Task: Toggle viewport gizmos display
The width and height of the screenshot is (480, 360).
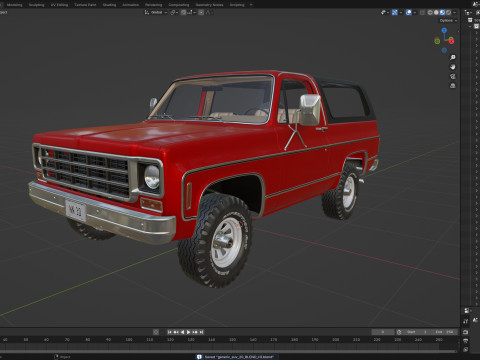Action: coord(395,12)
